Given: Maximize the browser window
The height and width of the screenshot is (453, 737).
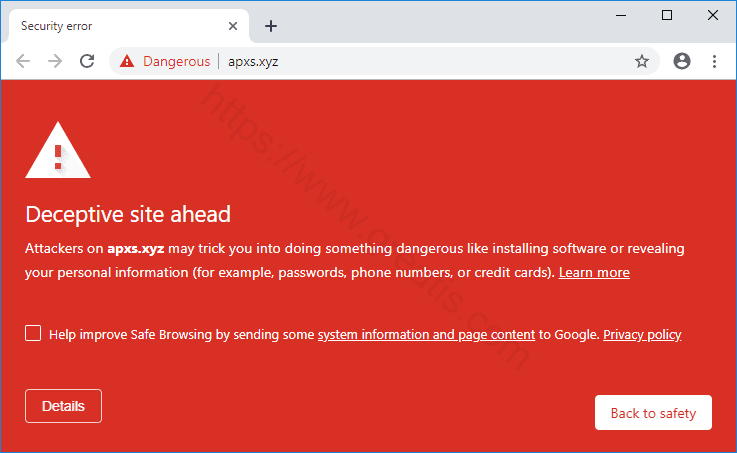Looking at the screenshot, I should [667, 15].
